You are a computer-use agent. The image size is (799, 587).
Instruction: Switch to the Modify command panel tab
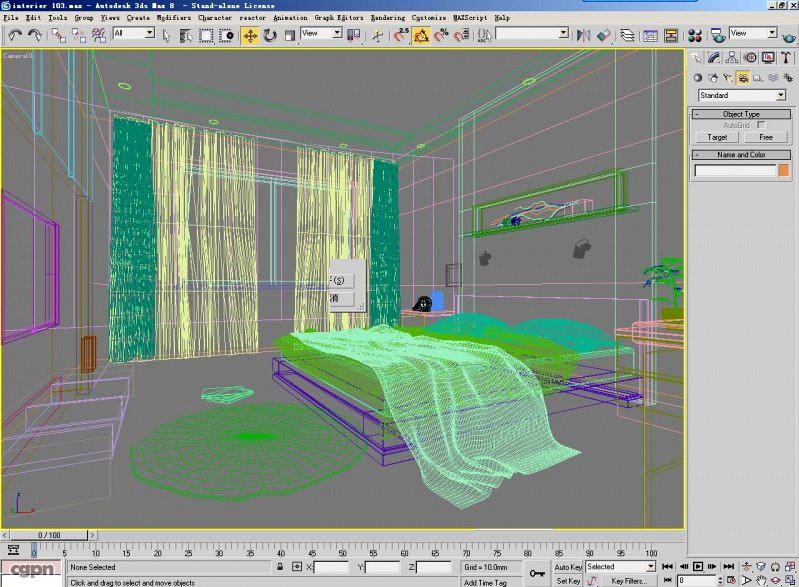[714, 58]
